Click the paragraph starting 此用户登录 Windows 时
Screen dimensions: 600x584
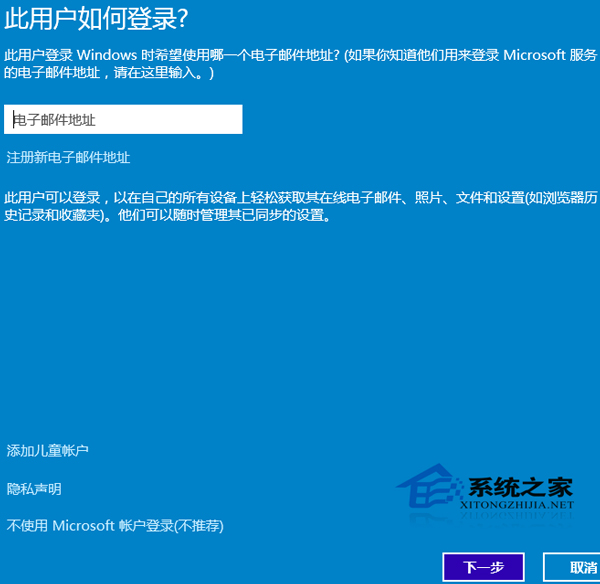pyautogui.click(x=300, y=64)
